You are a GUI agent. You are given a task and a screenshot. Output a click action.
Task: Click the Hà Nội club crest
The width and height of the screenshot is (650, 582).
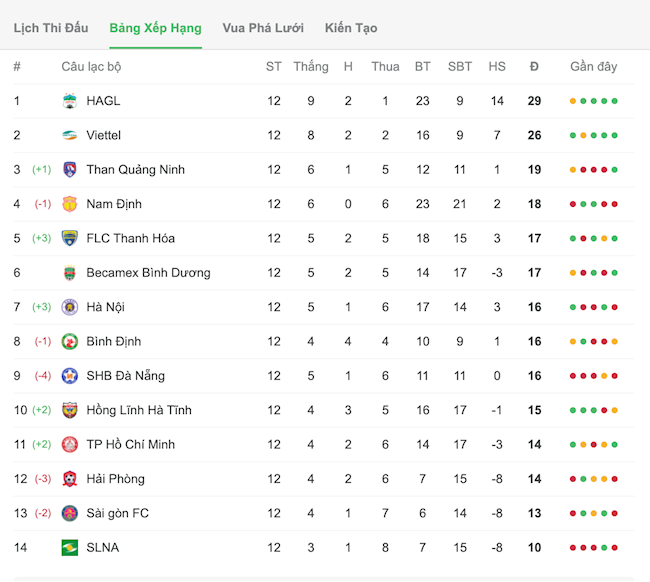[70, 307]
